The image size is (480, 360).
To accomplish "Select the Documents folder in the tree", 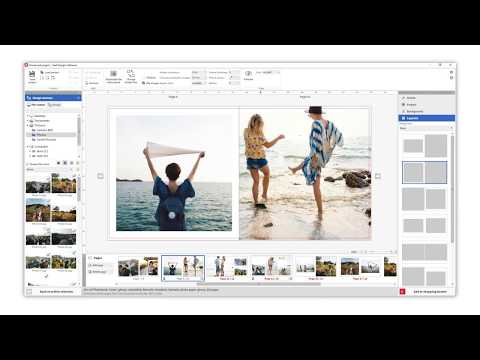I will tap(42, 121).
